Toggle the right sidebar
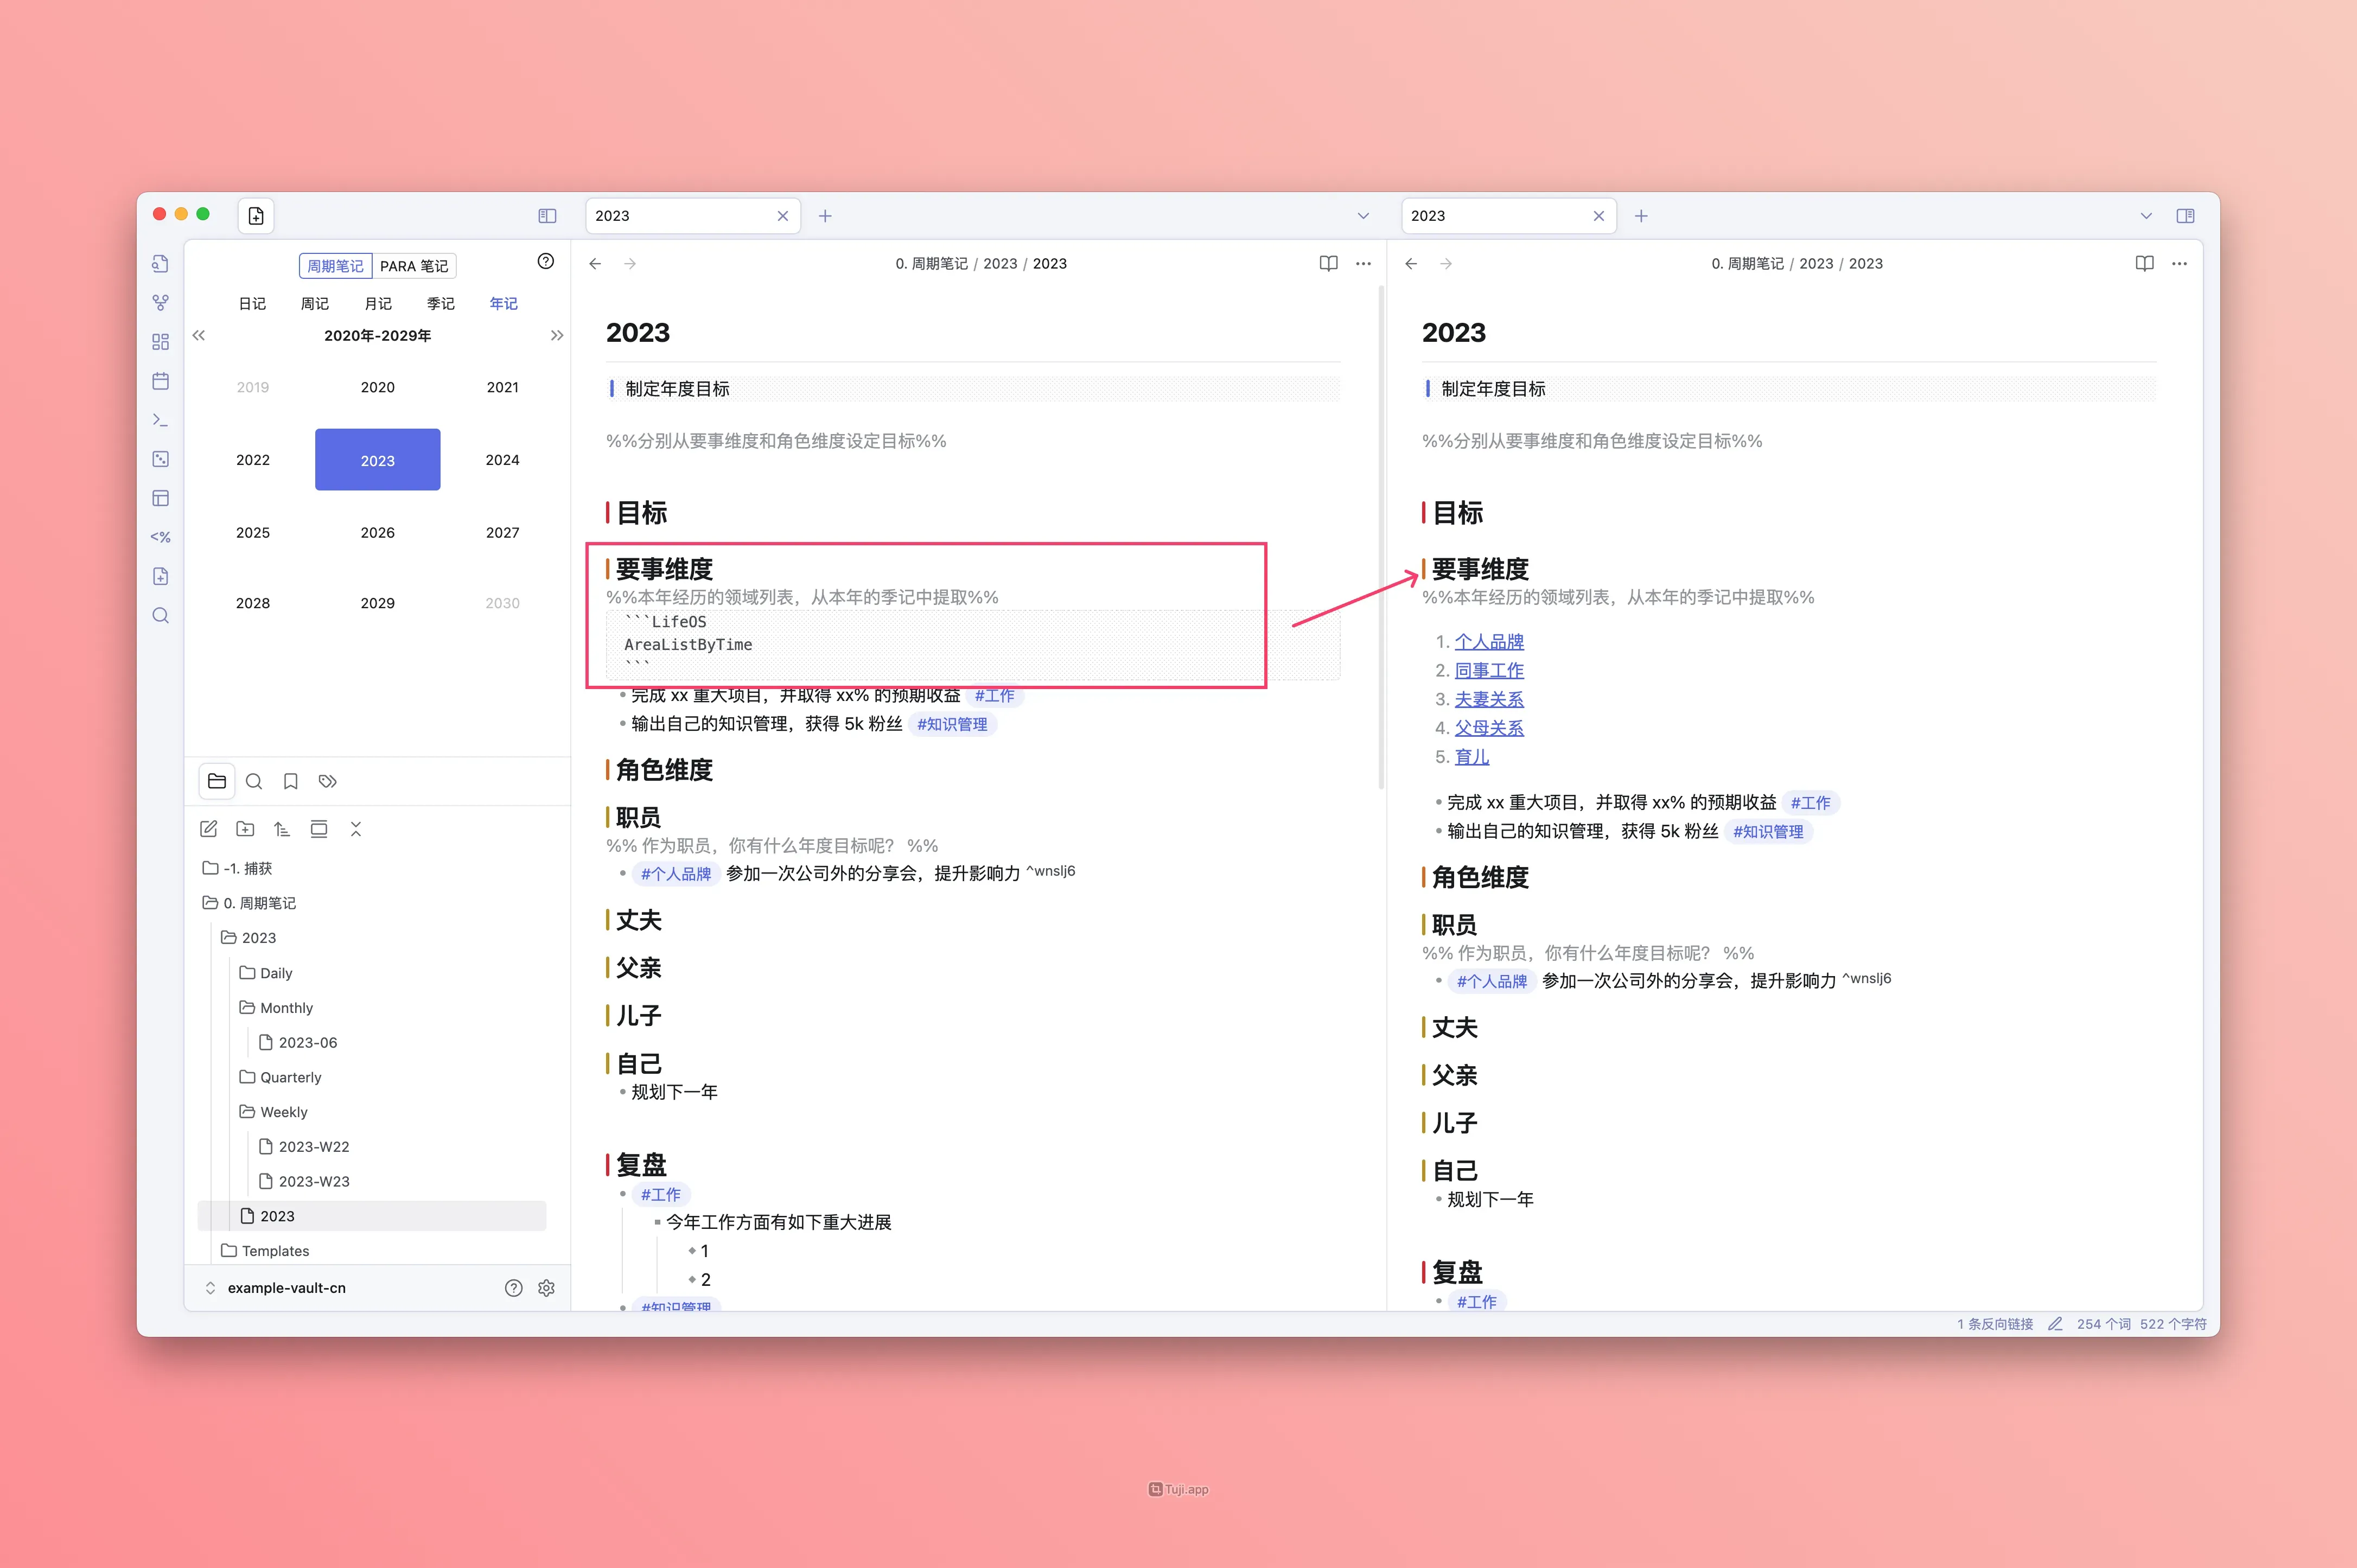Viewport: 2357px width, 1568px height. 2185,216
